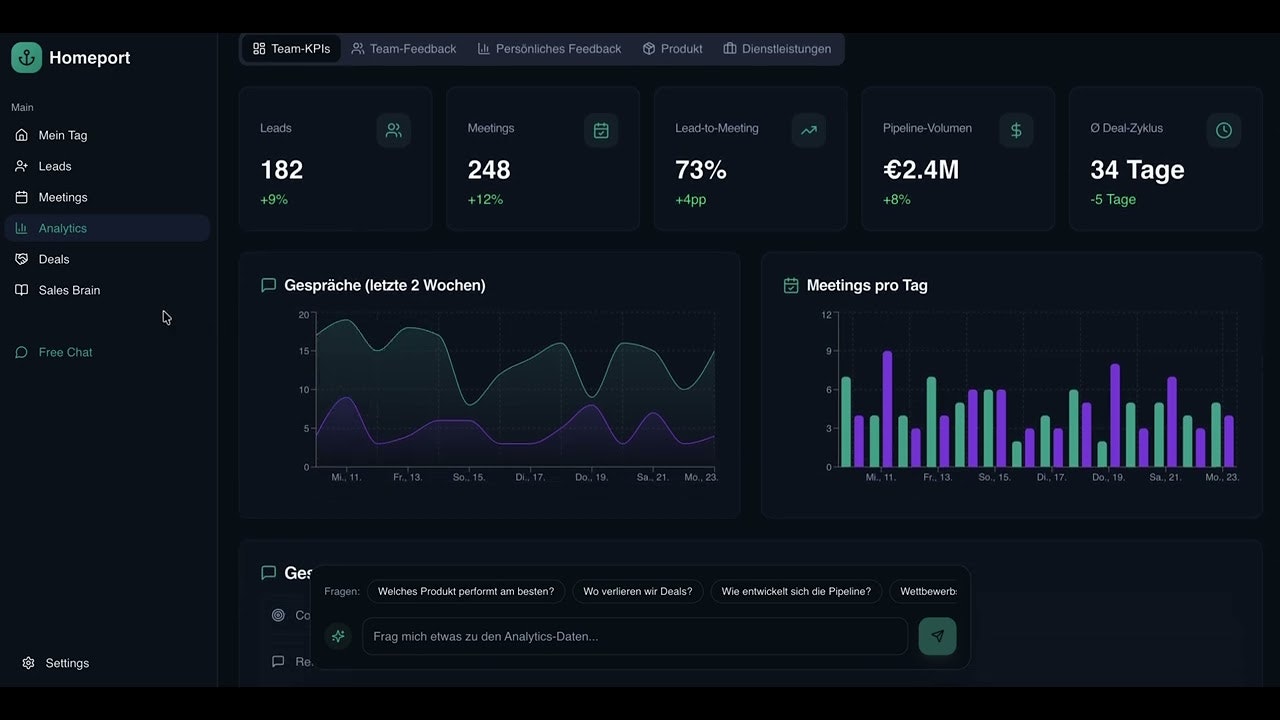
Task: Show the Dienstleistungen tab
Action: point(777,48)
